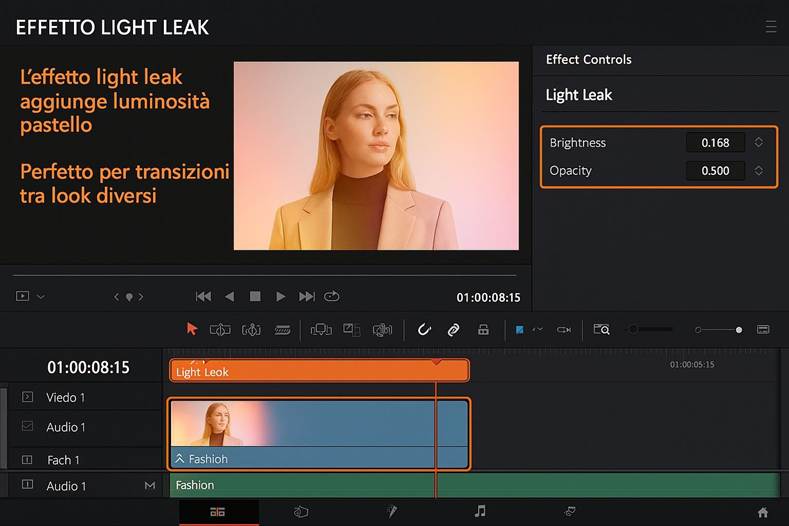
Task: Open the Fairlight music note page
Action: [x=480, y=511]
